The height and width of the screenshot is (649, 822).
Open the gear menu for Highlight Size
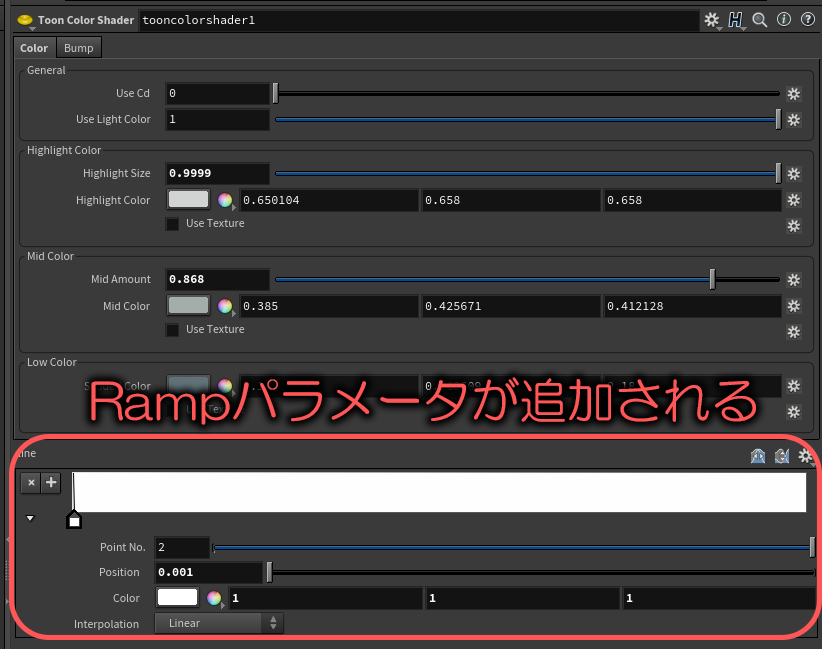[794, 174]
